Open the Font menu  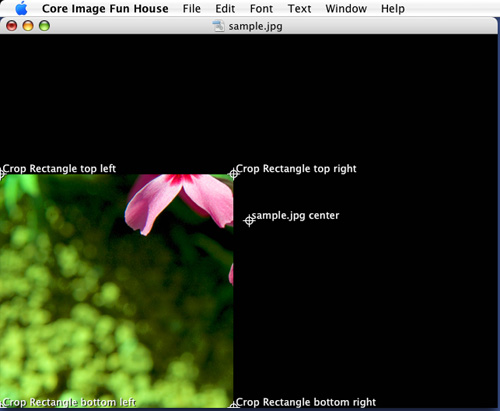tap(261, 9)
